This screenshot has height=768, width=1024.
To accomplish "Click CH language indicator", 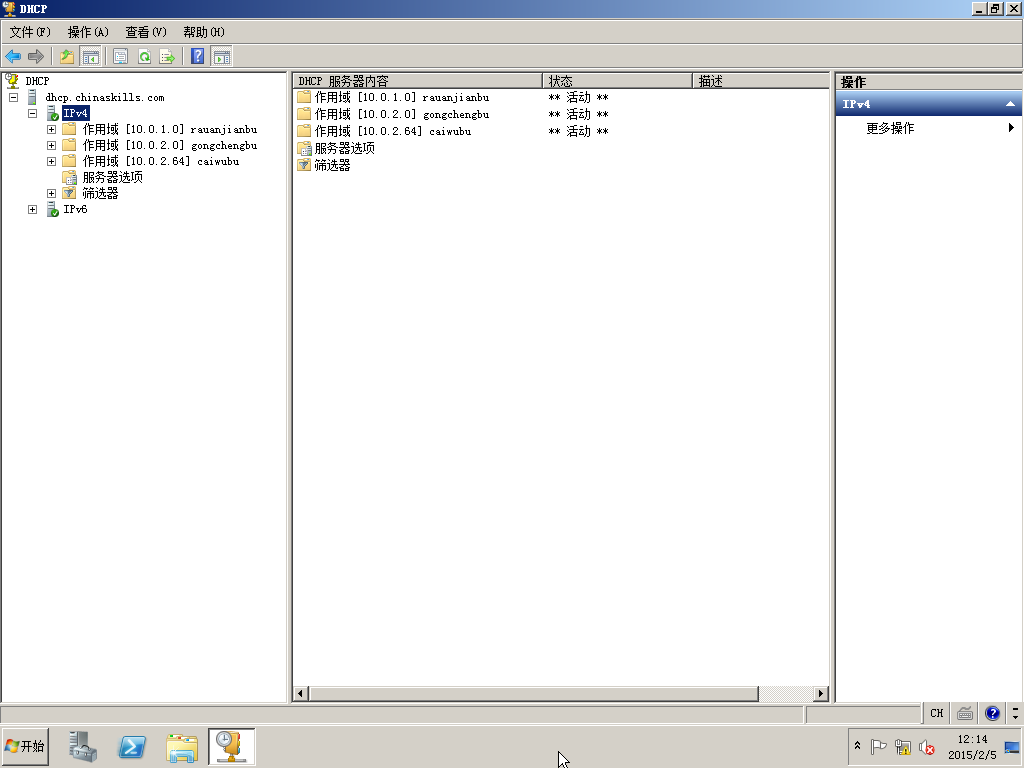I will [x=936, y=713].
